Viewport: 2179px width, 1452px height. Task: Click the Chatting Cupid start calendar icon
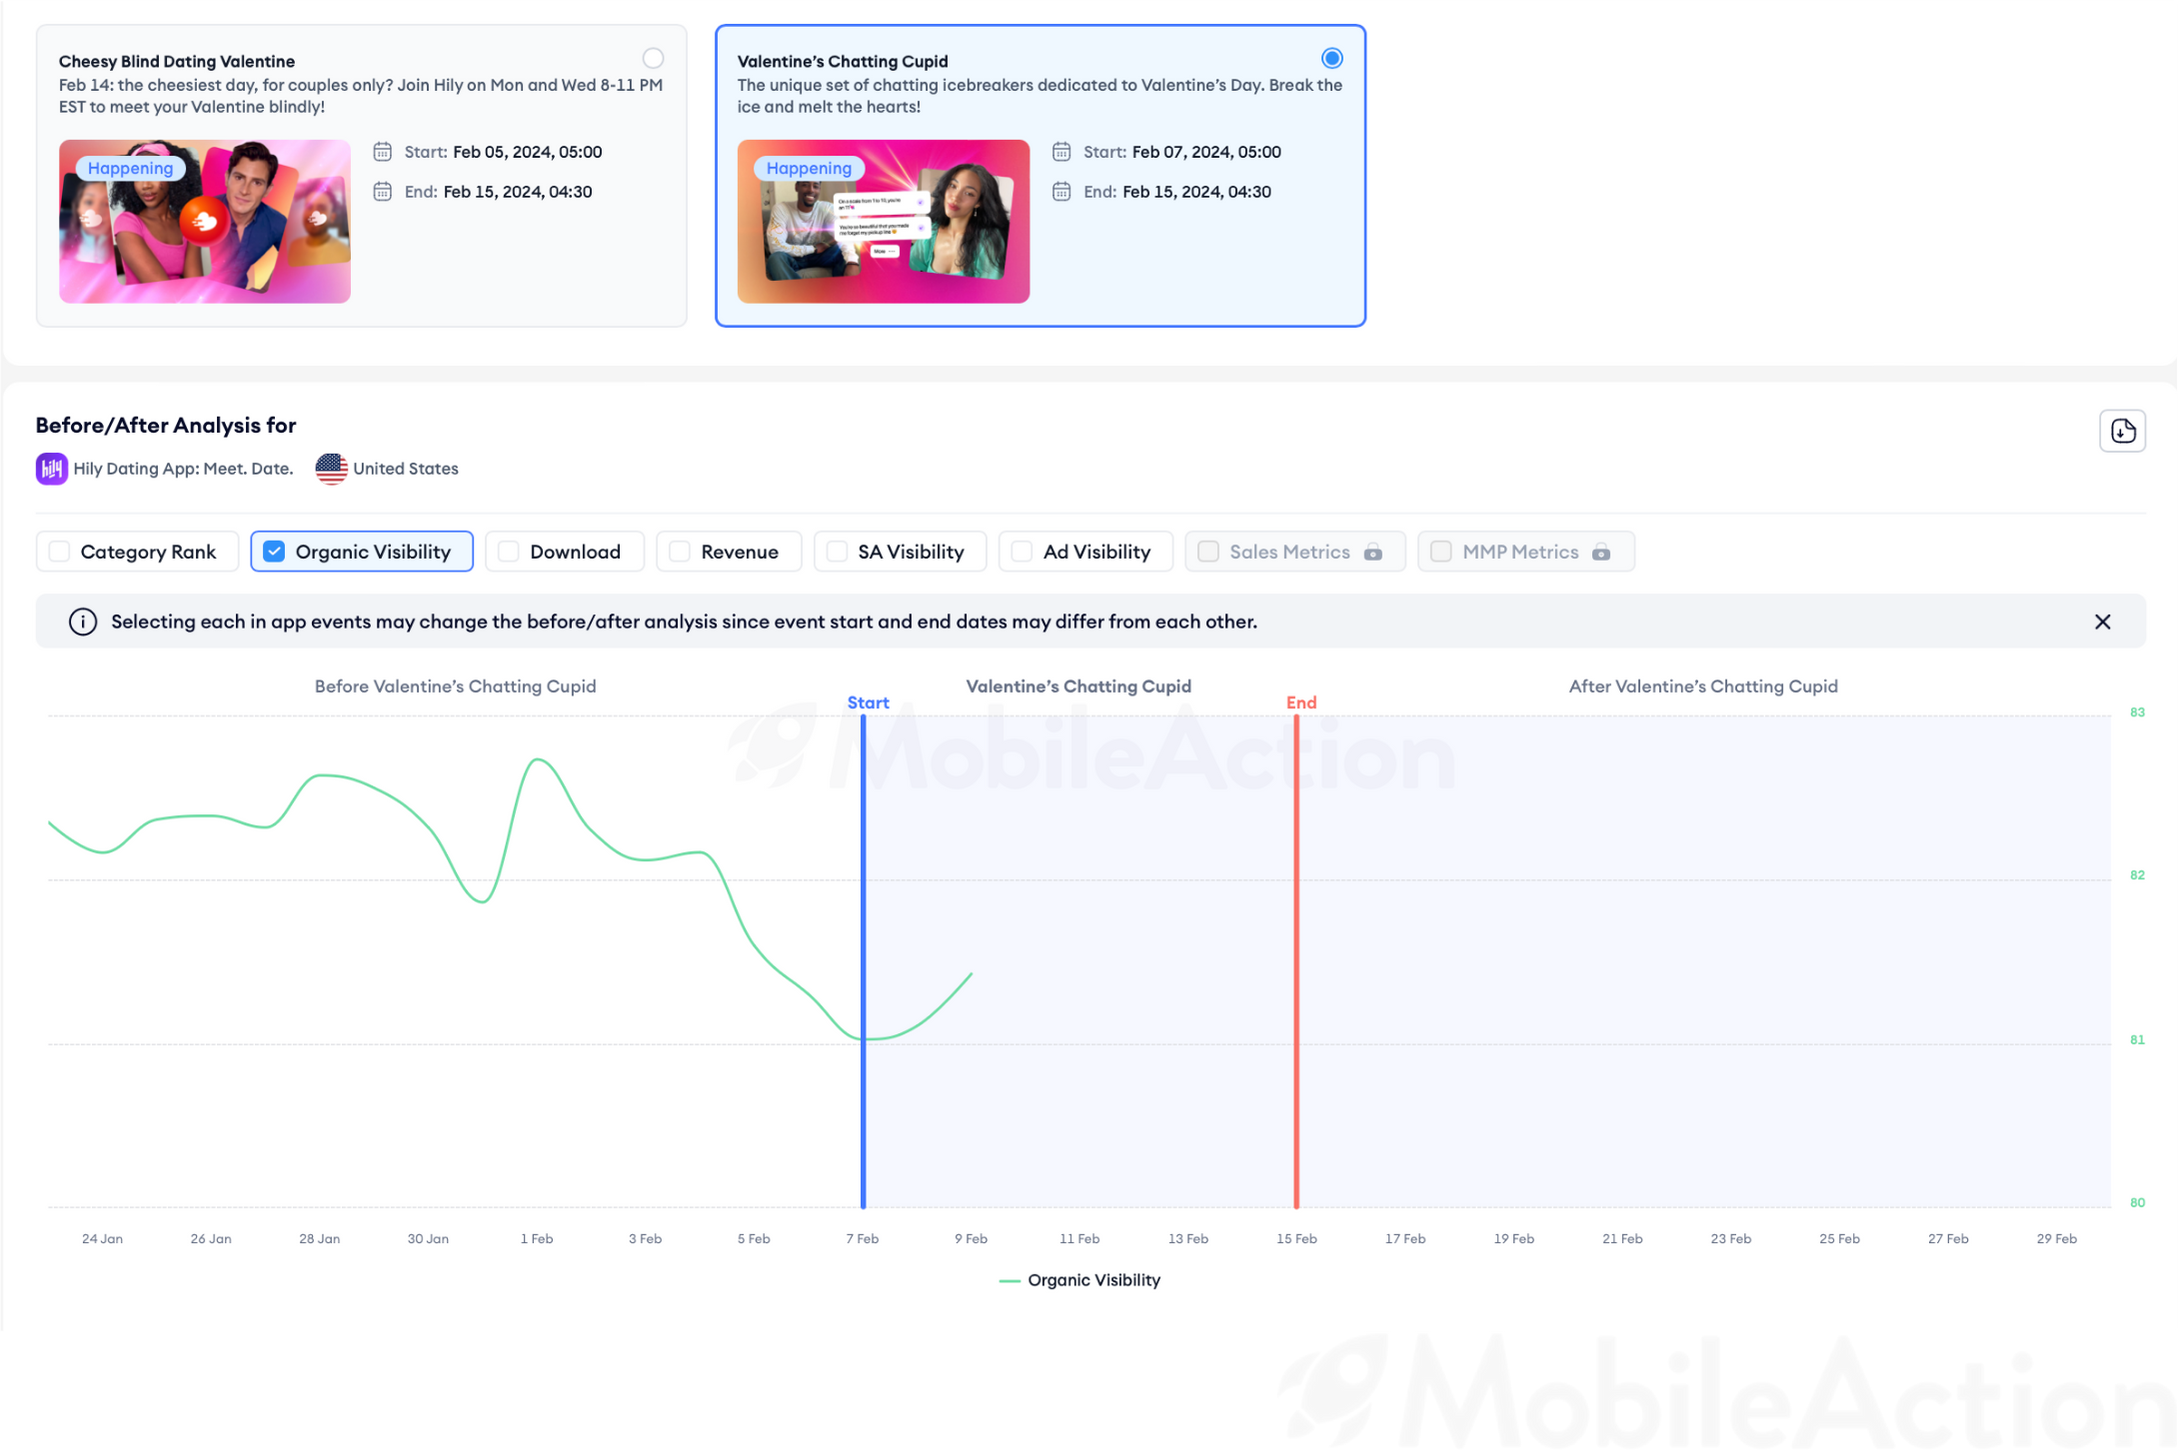coord(1061,152)
